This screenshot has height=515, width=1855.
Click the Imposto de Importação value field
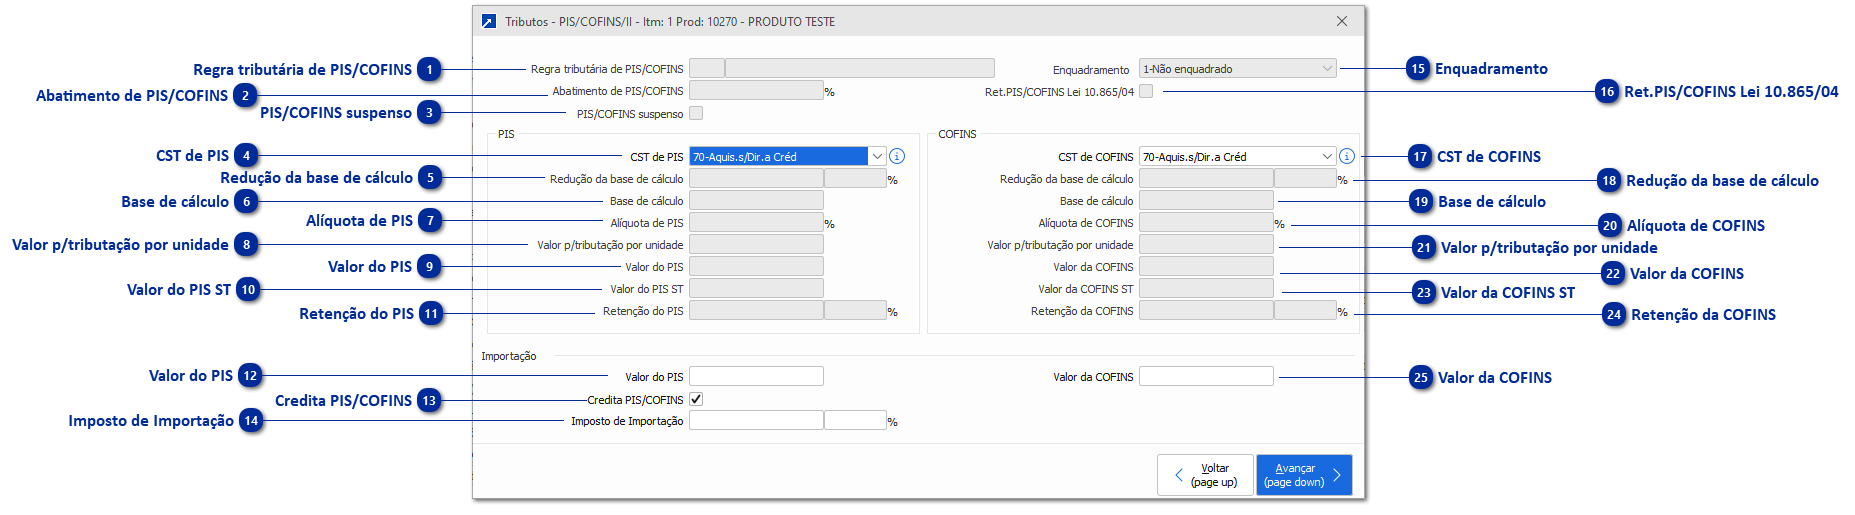click(x=756, y=421)
